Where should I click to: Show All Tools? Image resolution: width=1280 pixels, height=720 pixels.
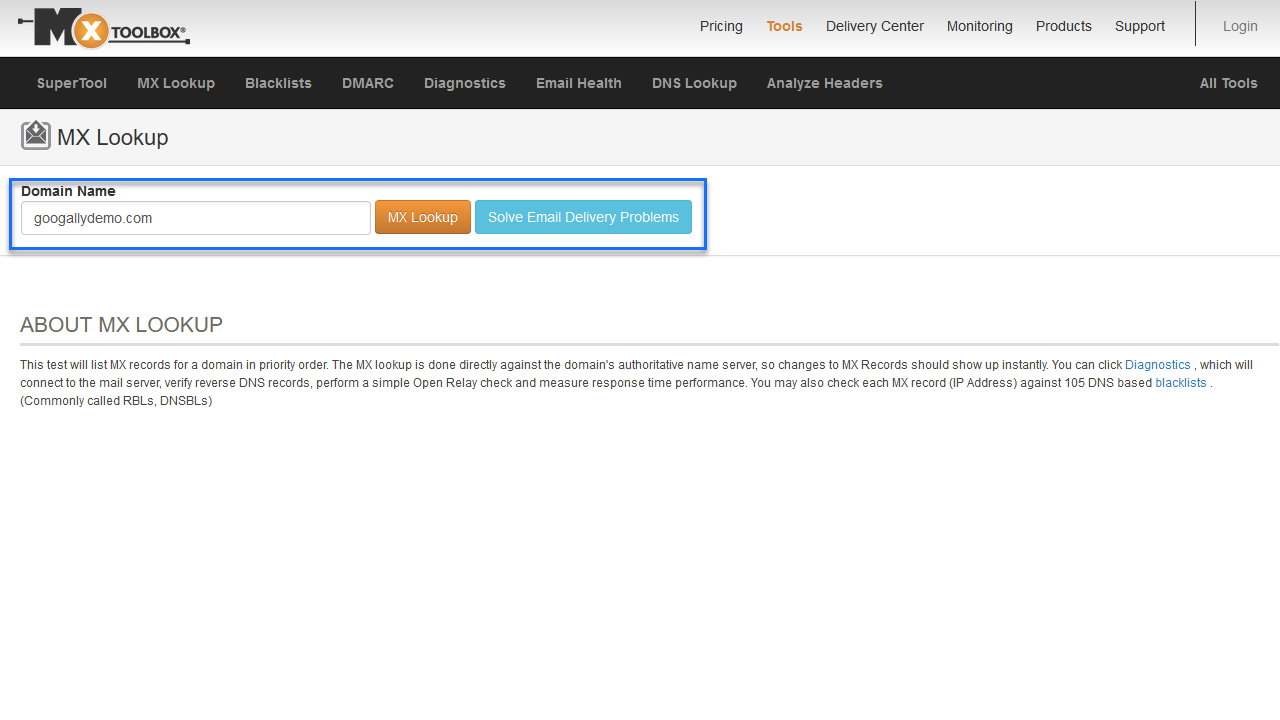1229,83
